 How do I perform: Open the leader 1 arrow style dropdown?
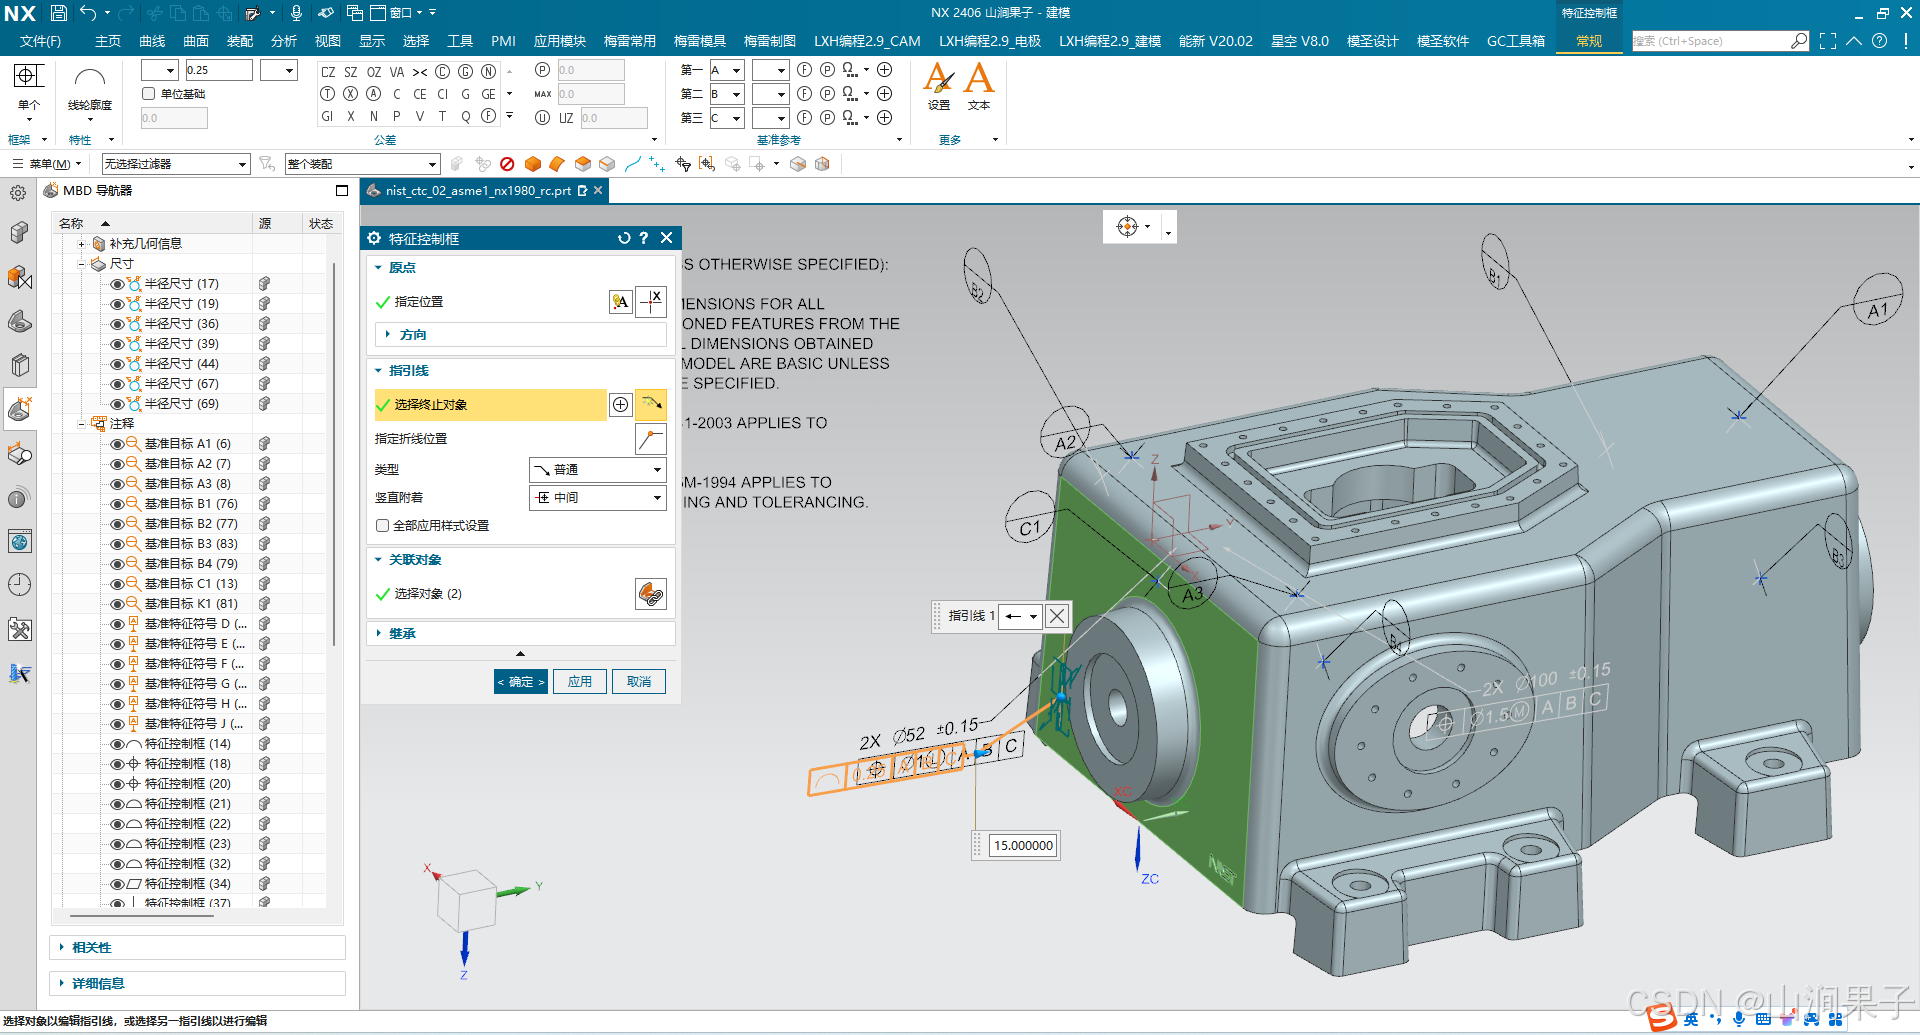(x=1021, y=616)
